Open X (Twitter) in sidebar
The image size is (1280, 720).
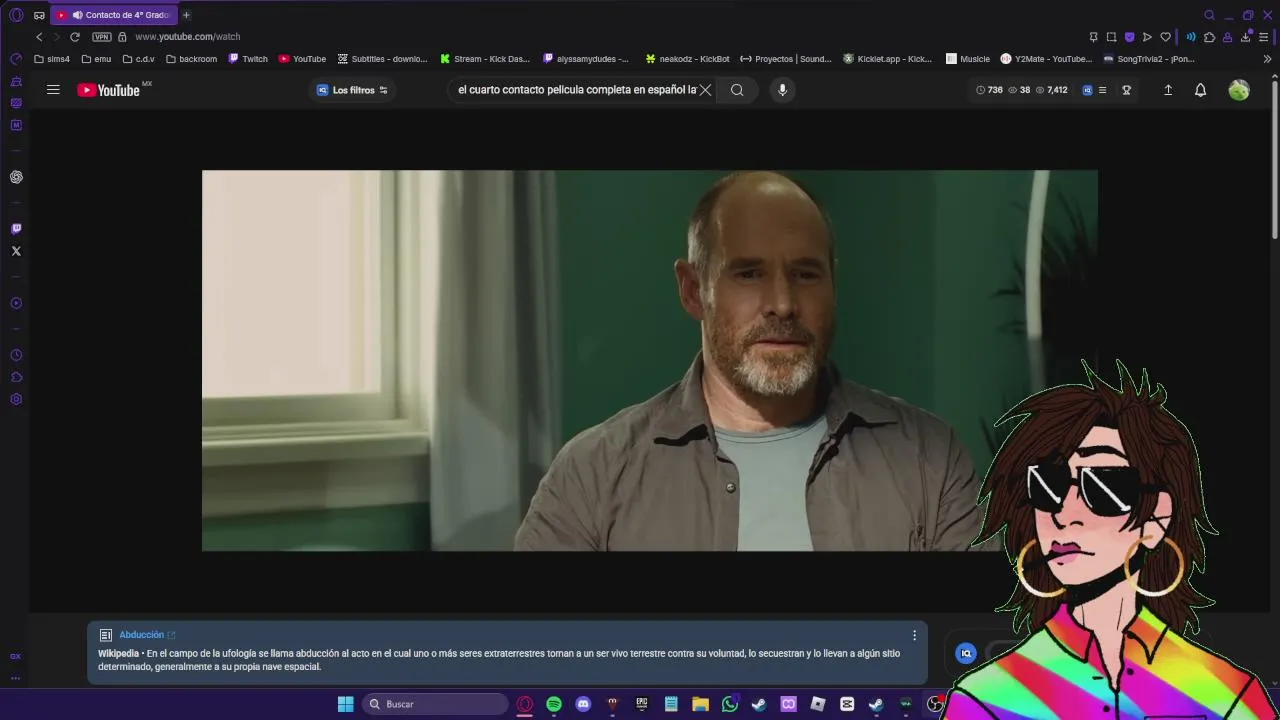coord(16,251)
